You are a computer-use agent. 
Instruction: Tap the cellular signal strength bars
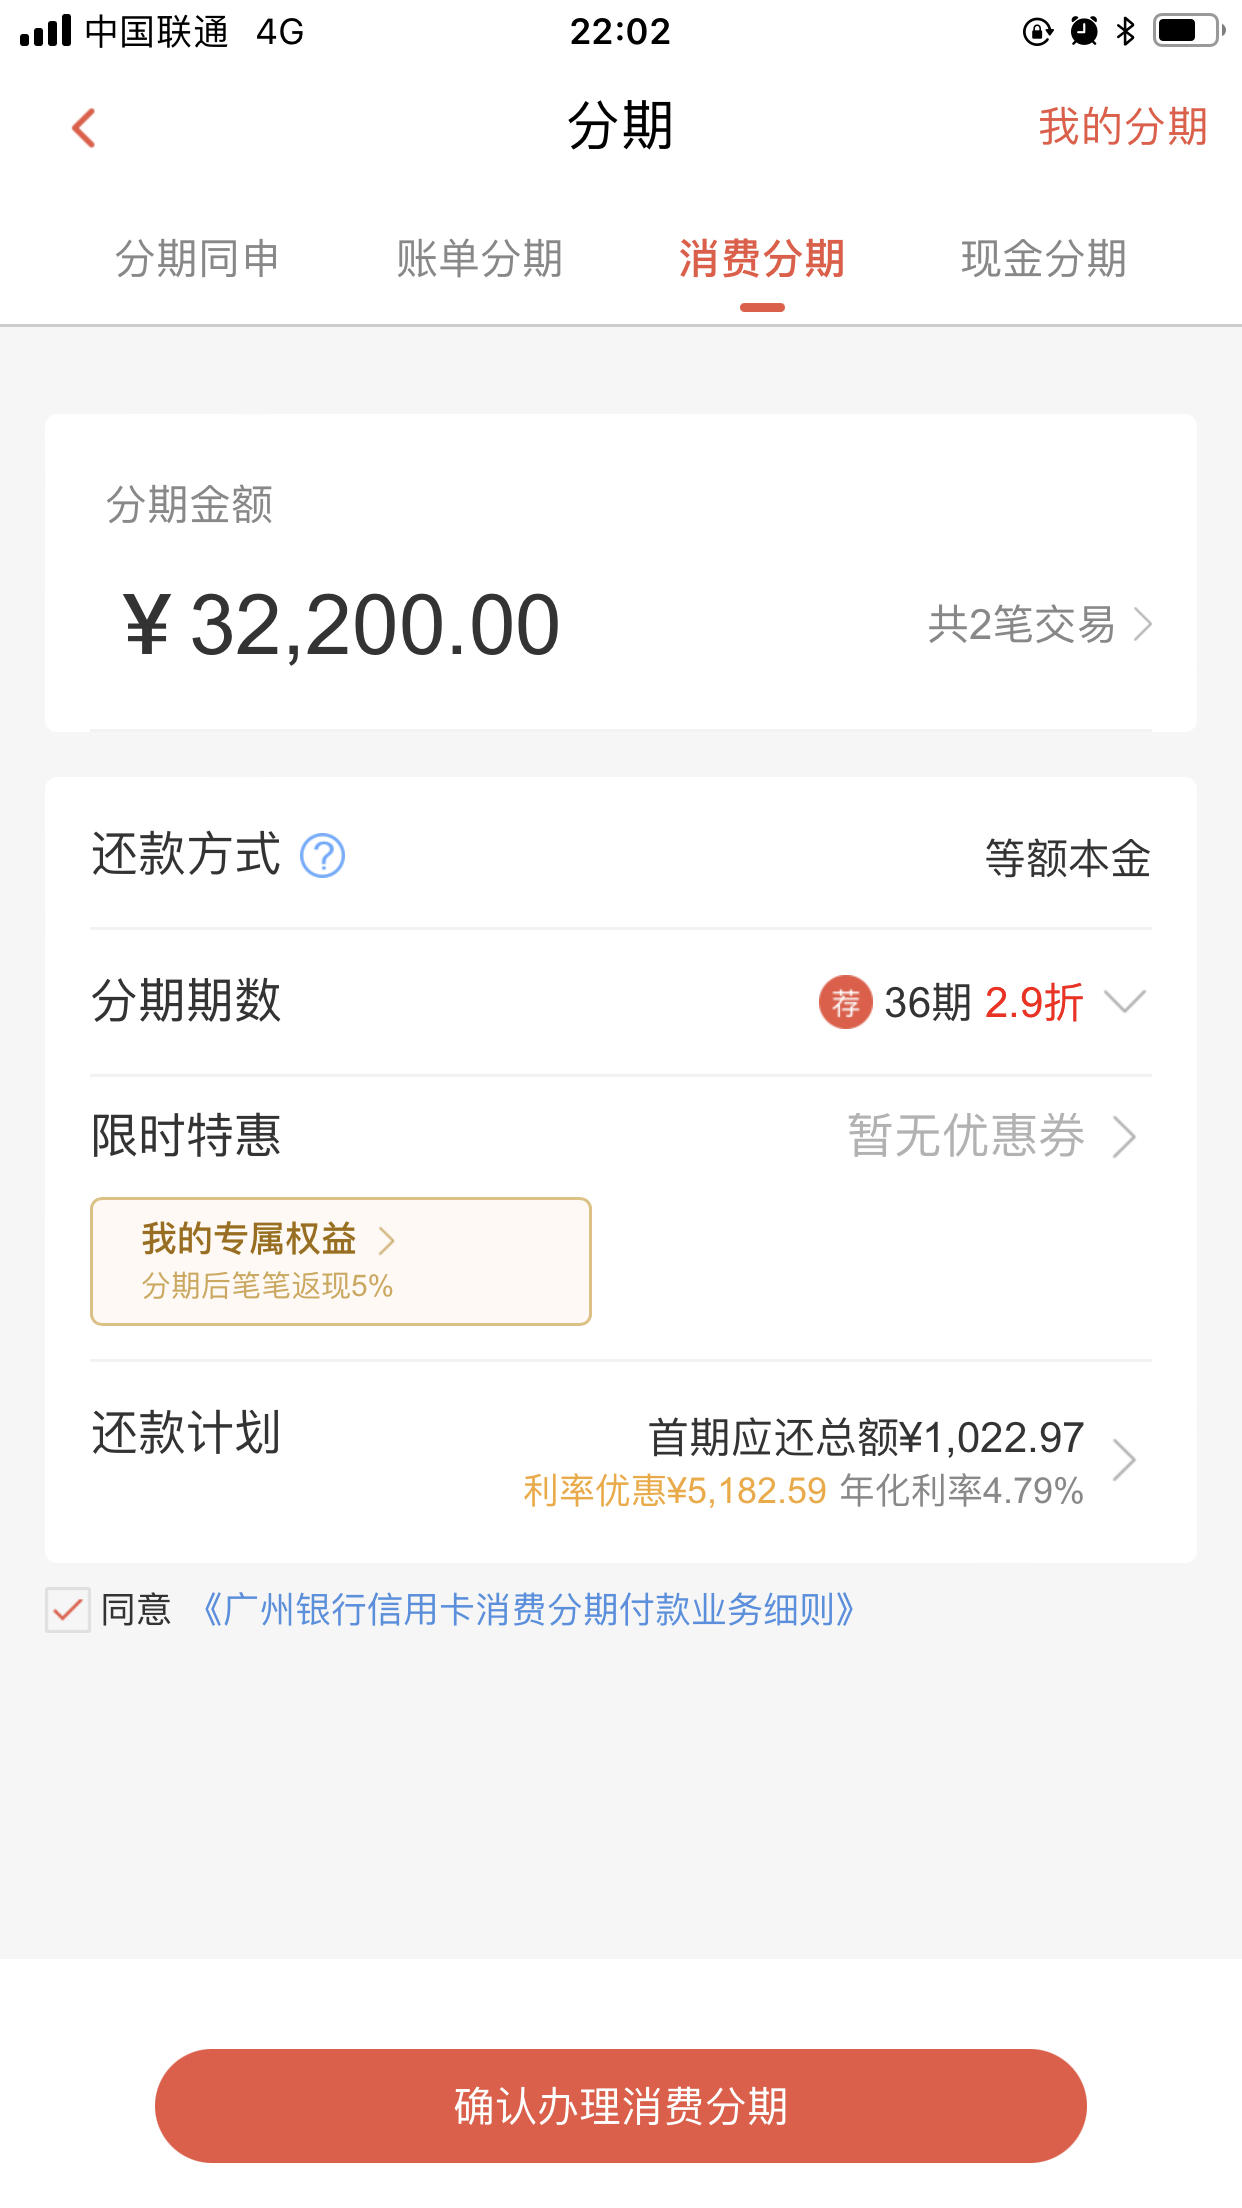click(46, 31)
